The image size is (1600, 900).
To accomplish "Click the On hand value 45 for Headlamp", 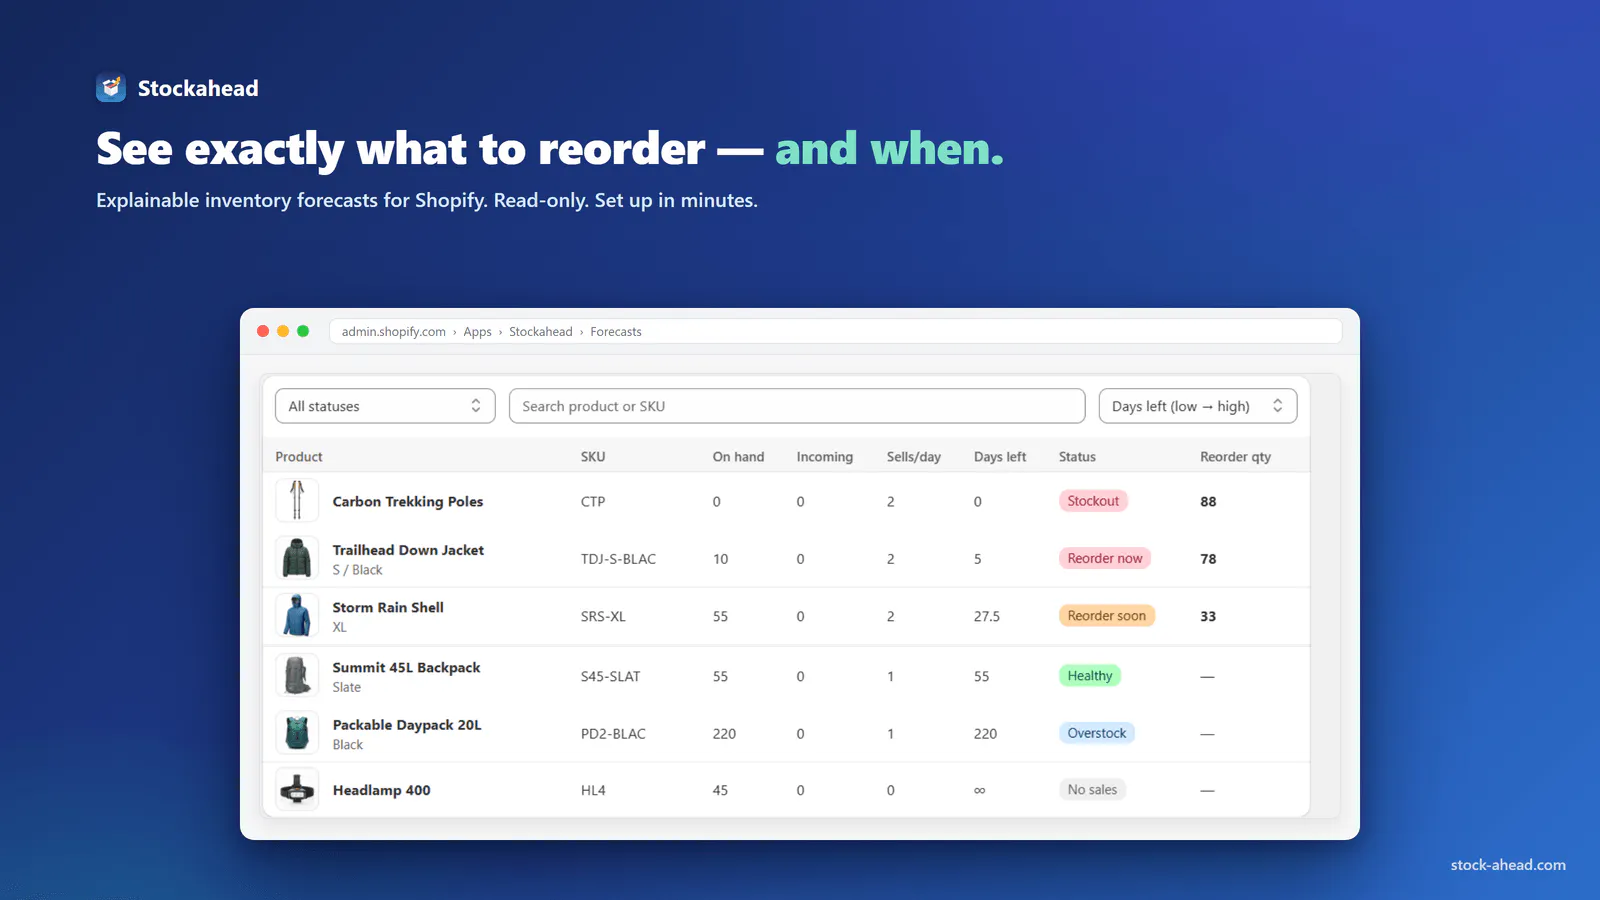I will (720, 791).
